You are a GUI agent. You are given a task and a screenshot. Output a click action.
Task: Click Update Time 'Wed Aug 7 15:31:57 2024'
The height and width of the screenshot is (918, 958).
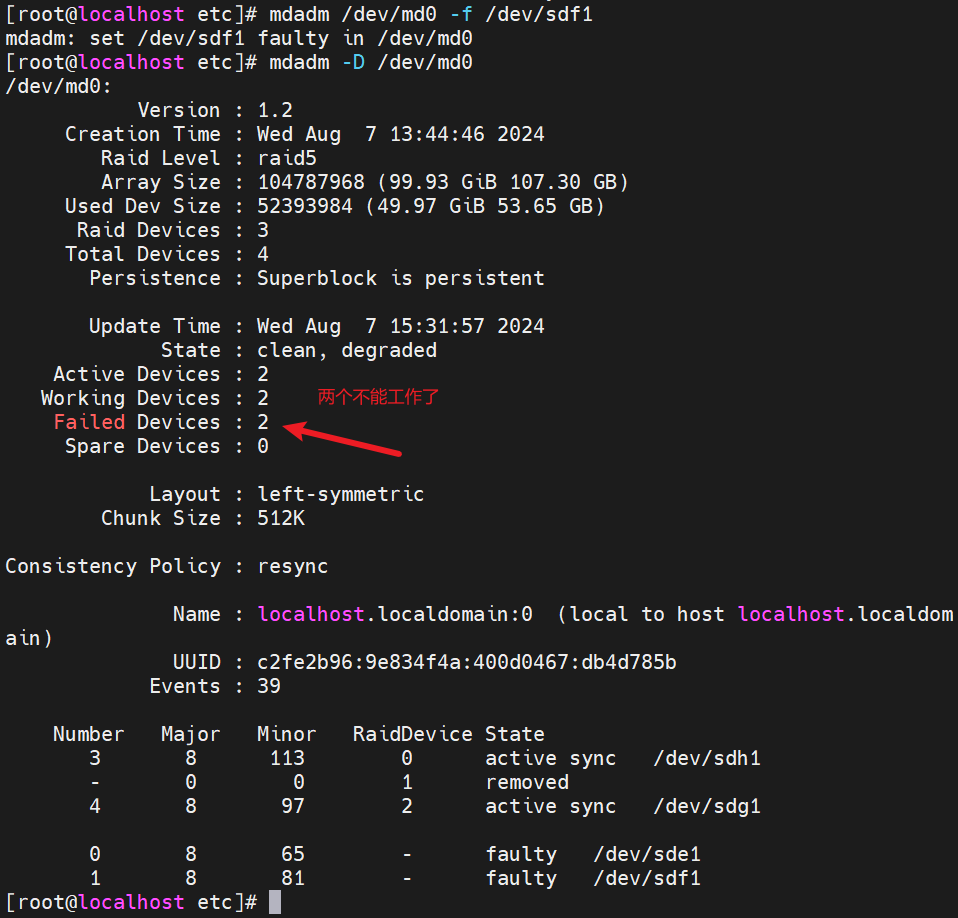(x=400, y=326)
